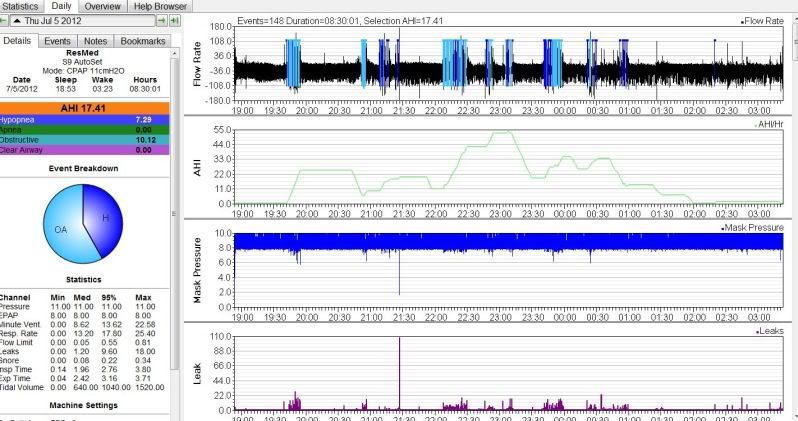Click the Date value 7/5/2012
798x421 pixels.
point(22,89)
